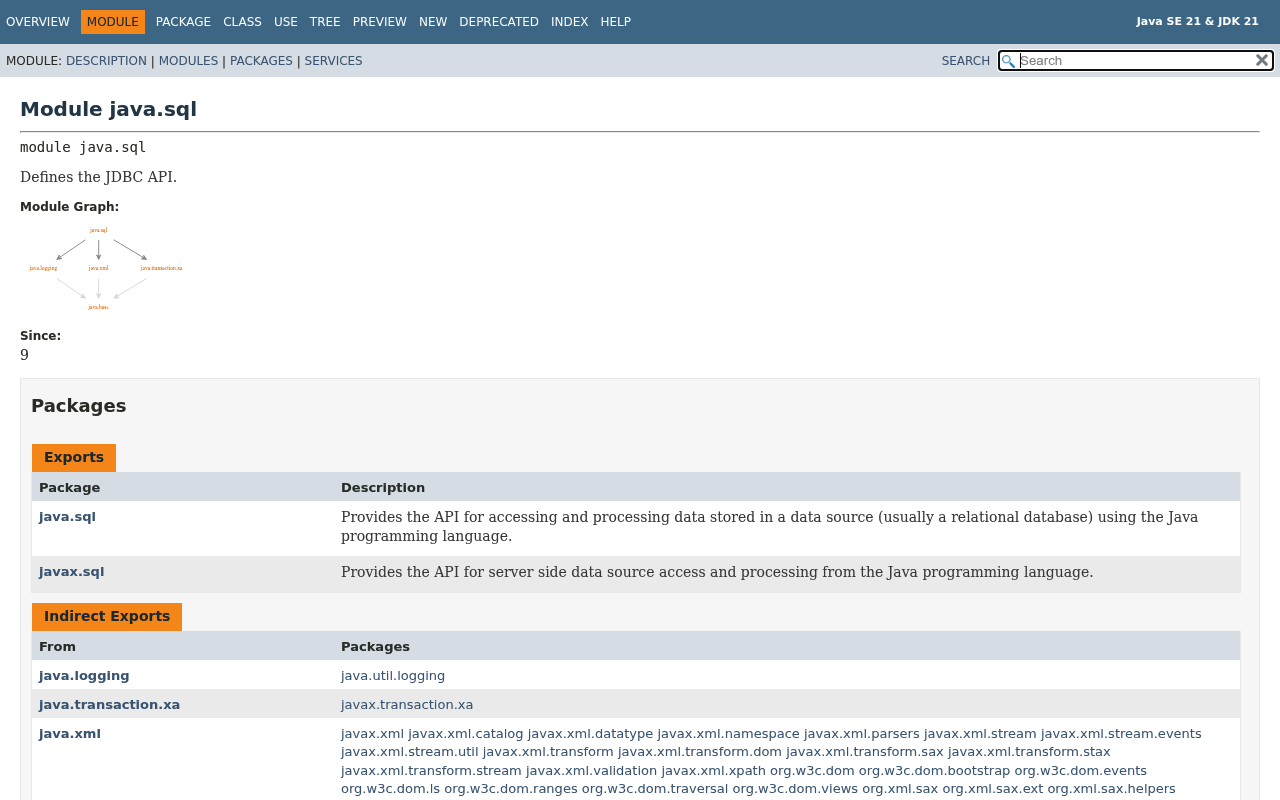Click the javax.sql description text about server side

(717, 572)
